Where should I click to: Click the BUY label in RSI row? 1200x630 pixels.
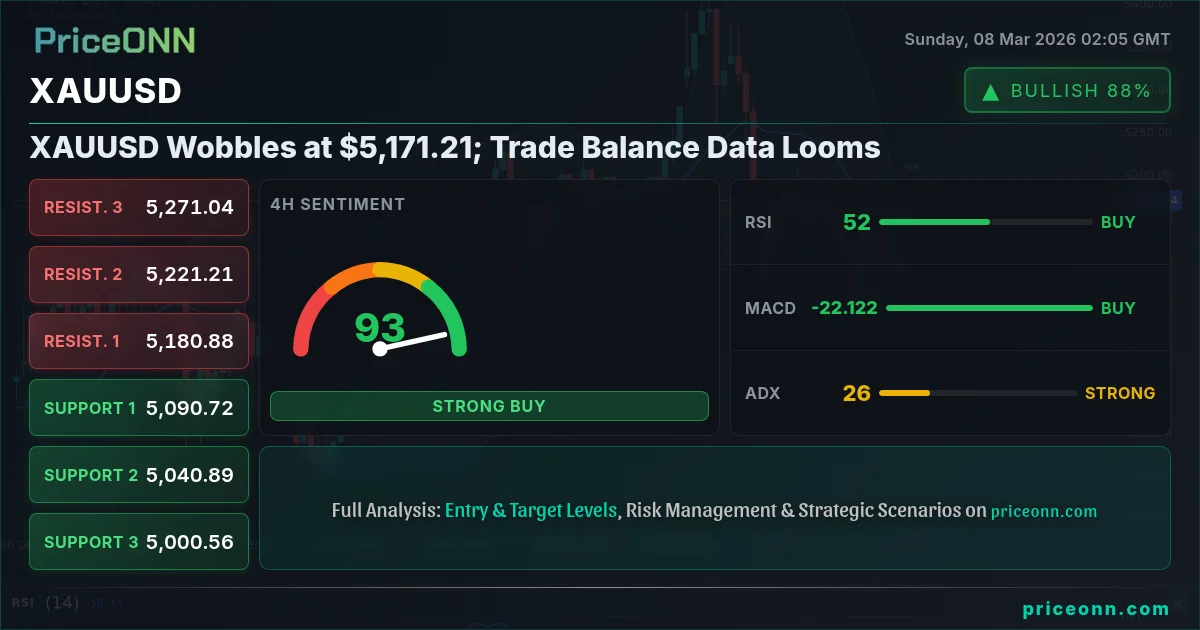1118,222
